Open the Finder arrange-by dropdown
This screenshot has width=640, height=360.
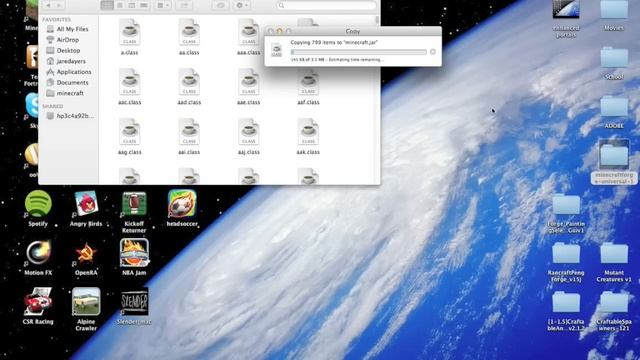(163, 5)
